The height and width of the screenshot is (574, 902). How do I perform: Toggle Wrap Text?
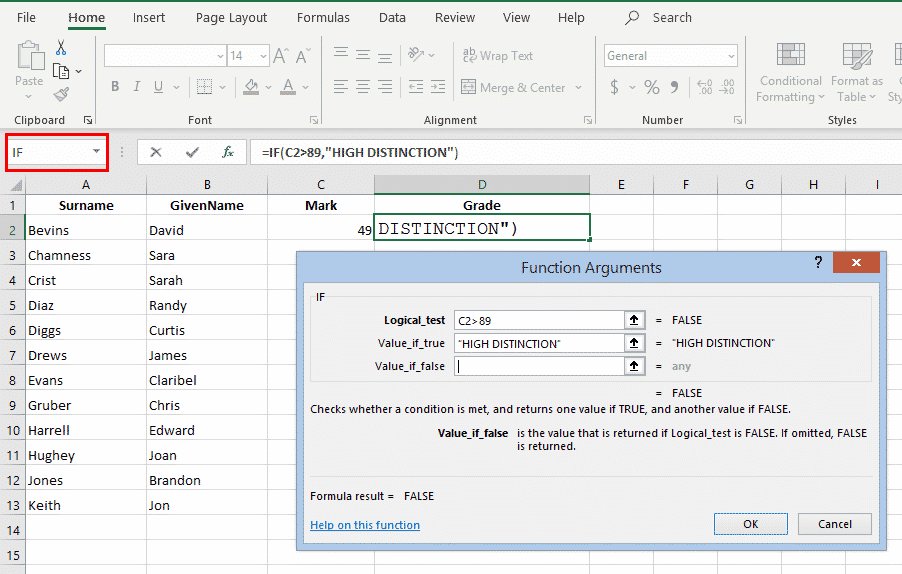497,56
